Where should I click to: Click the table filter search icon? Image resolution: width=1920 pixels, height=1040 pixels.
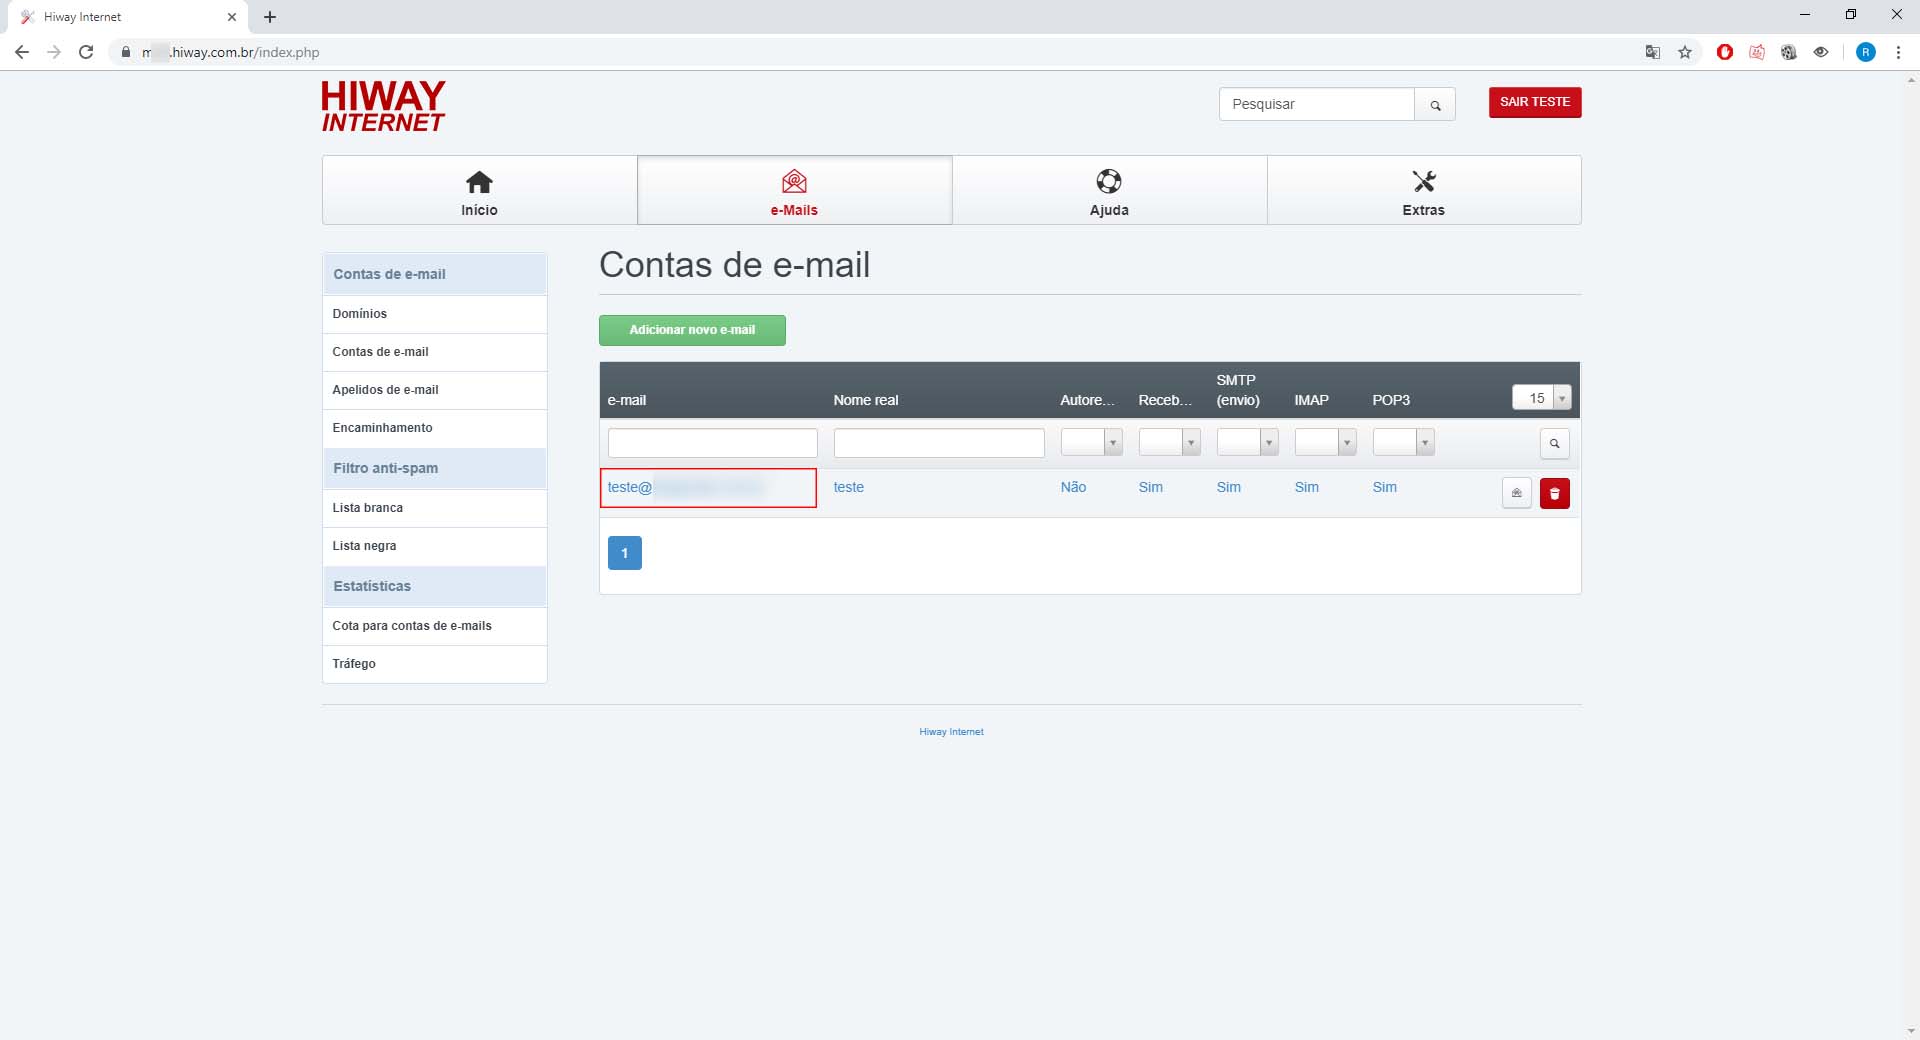pos(1555,443)
